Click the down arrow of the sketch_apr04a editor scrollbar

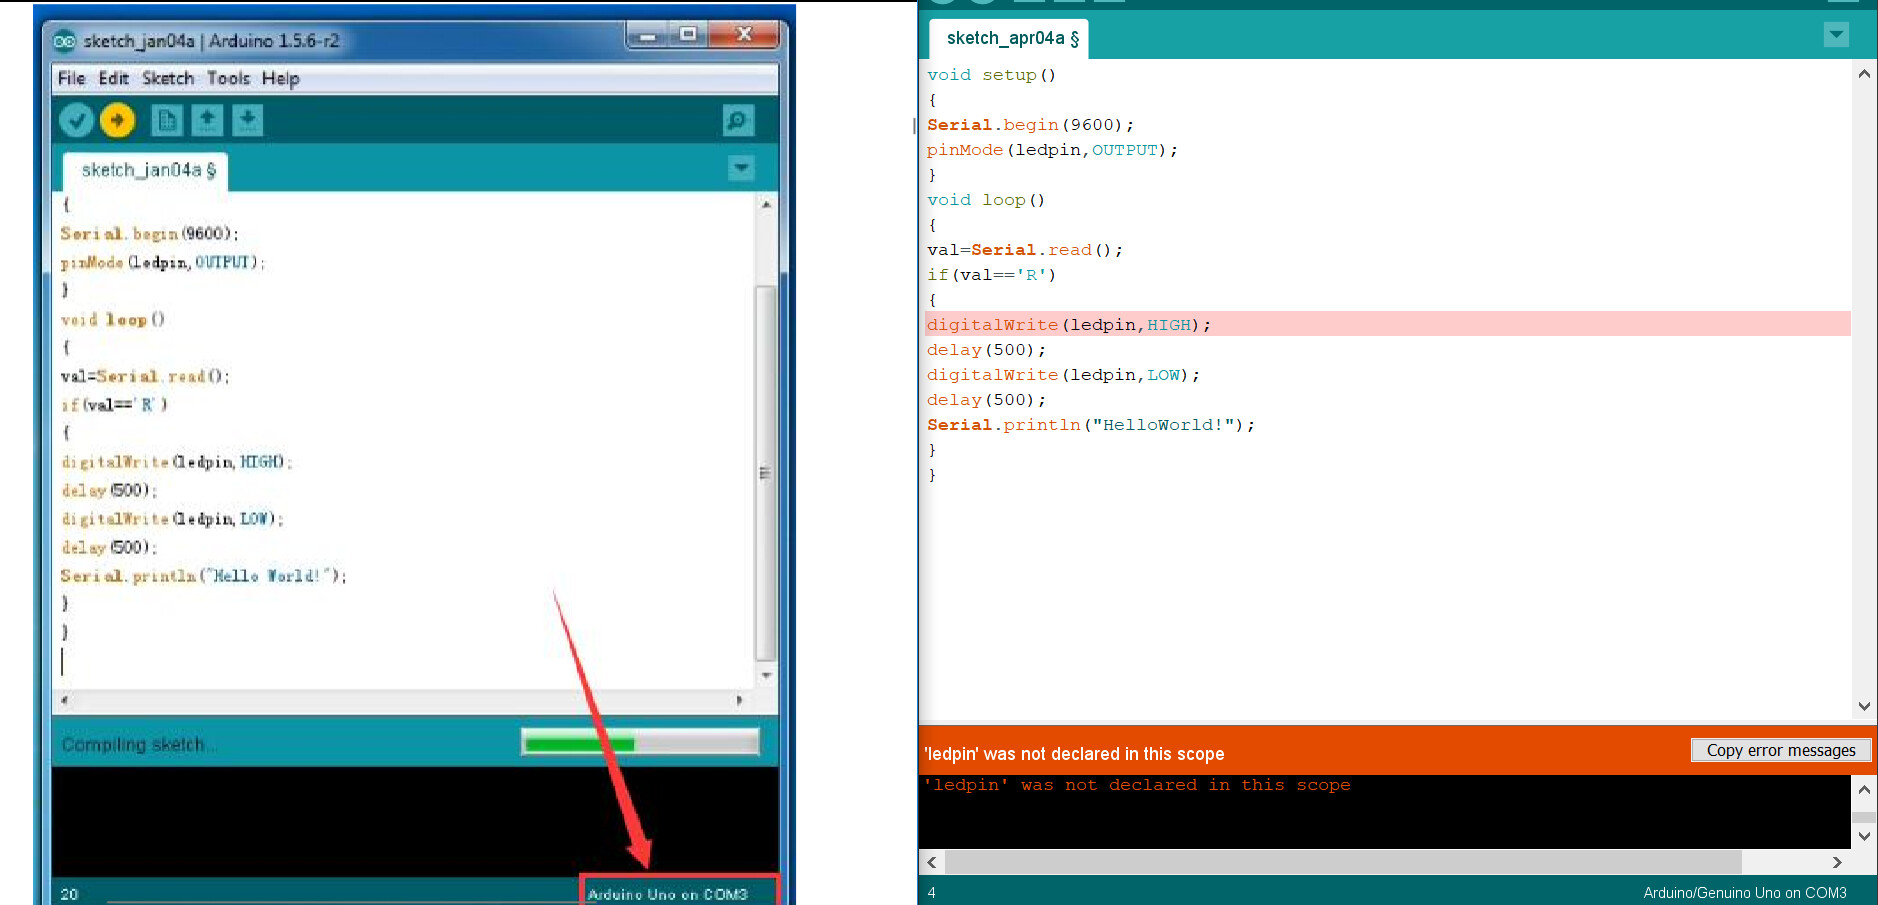(x=1864, y=706)
